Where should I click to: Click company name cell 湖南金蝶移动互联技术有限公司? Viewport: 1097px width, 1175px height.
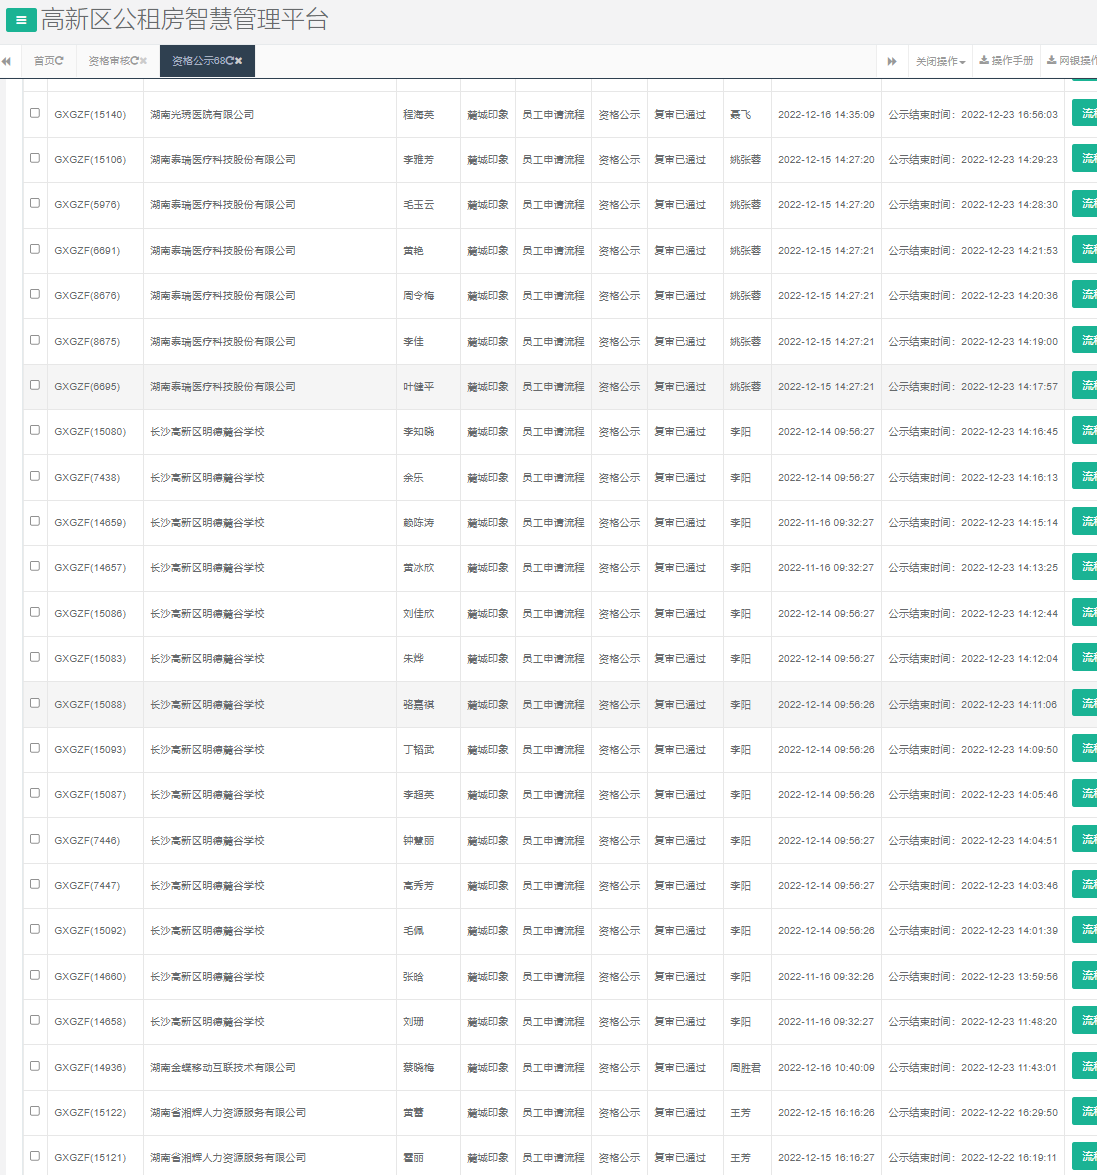click(223, 1067)
